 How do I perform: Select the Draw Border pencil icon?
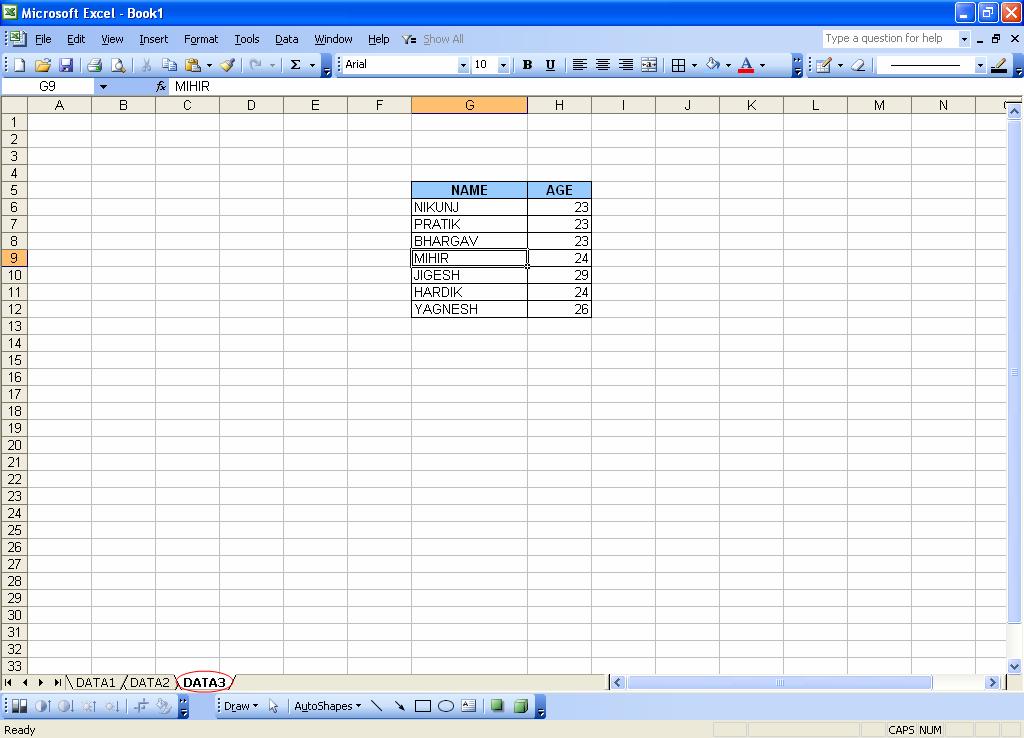[824, 65]
